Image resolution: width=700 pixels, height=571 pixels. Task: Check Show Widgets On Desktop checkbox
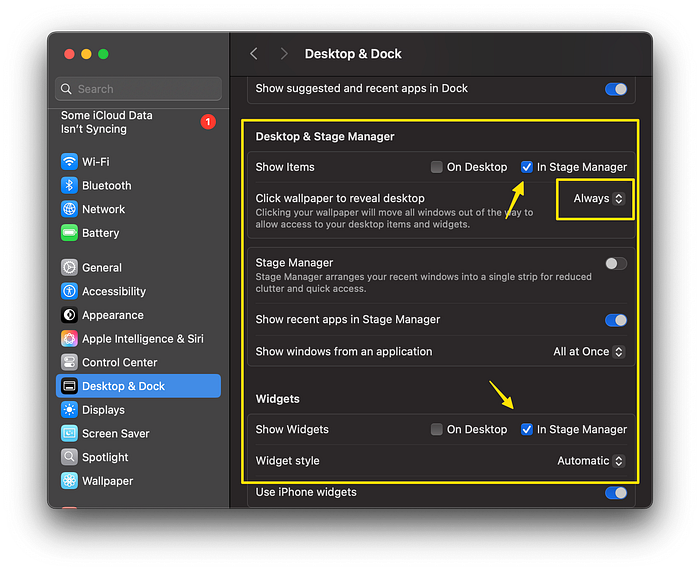(437, 429)
